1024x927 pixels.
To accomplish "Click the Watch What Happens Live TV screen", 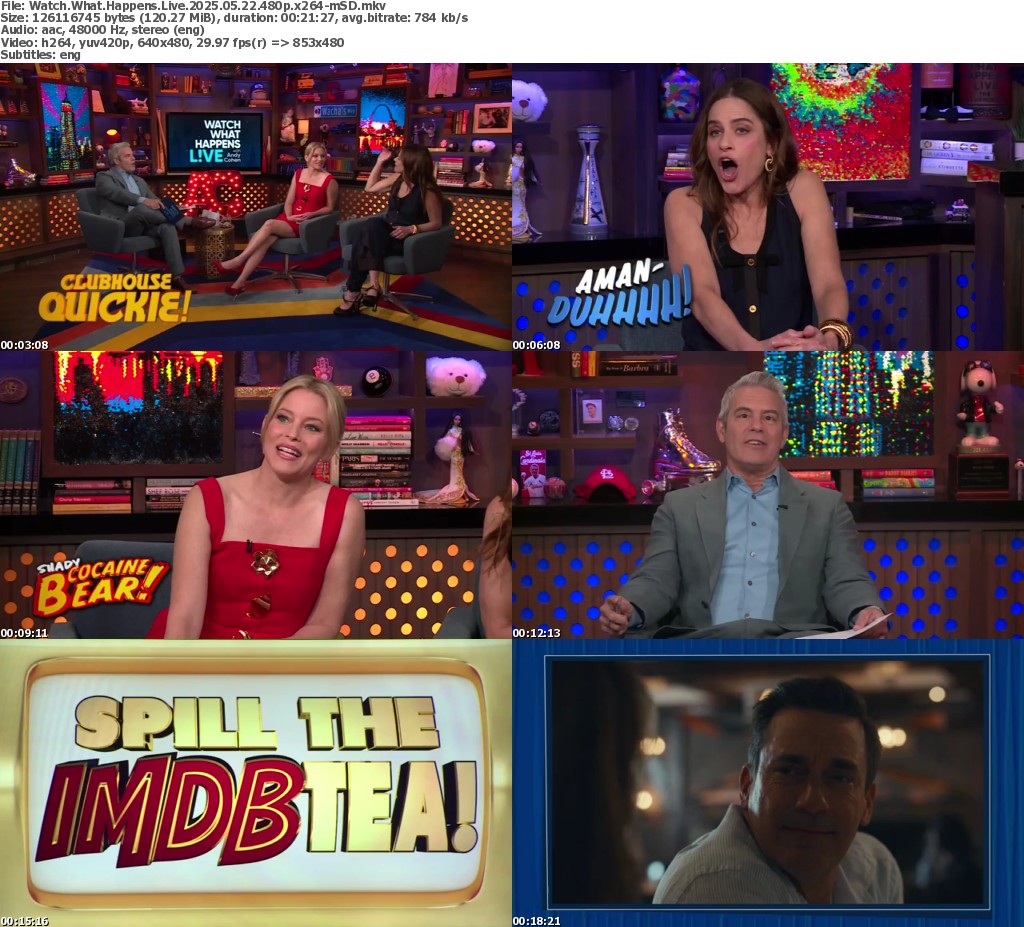I will [x=214, y=141].
